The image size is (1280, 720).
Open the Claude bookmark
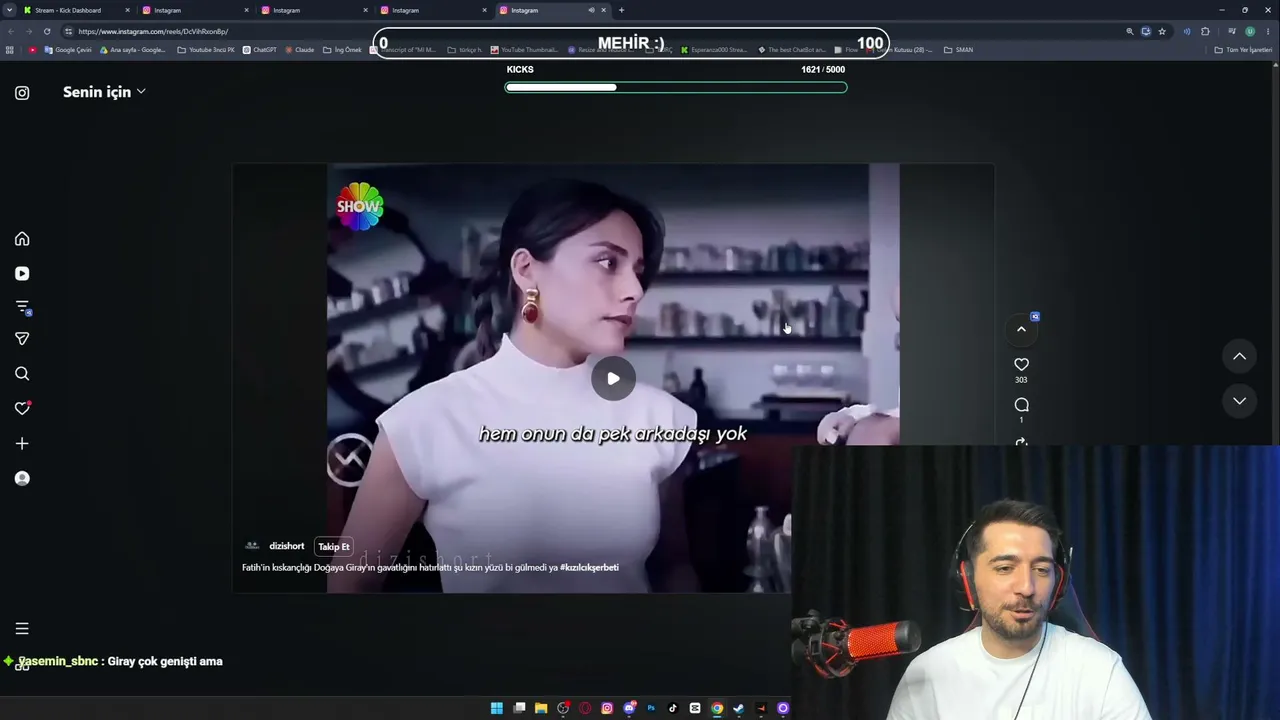300,50
